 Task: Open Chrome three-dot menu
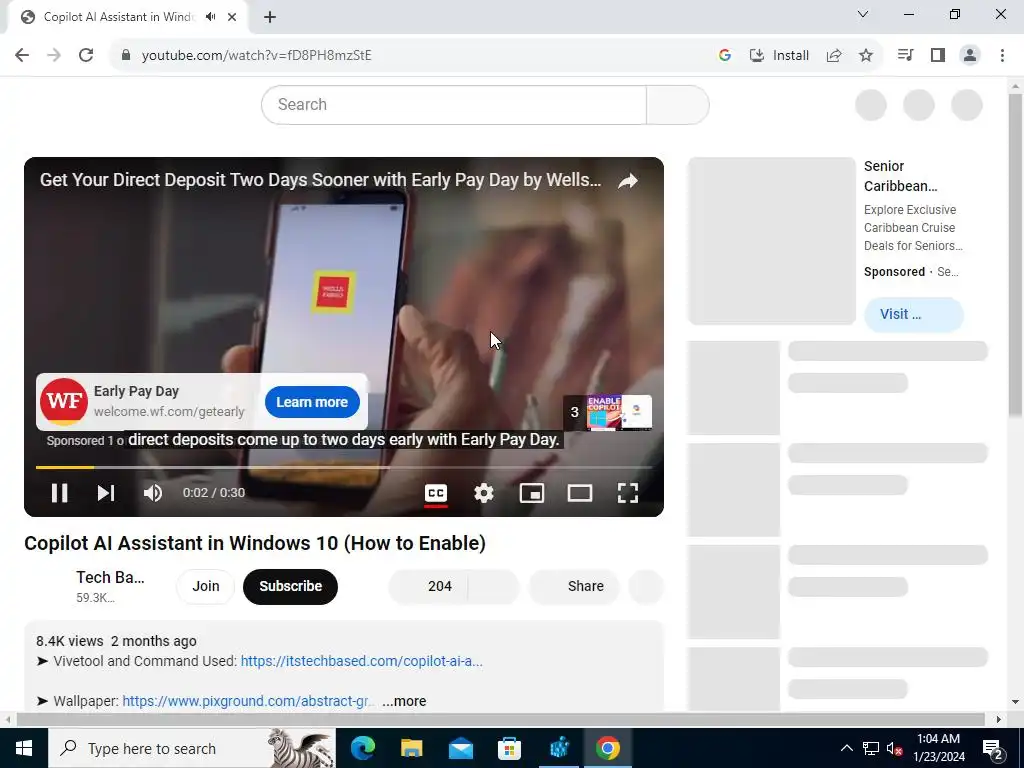pyautogui.click(x=1002, y=56)
